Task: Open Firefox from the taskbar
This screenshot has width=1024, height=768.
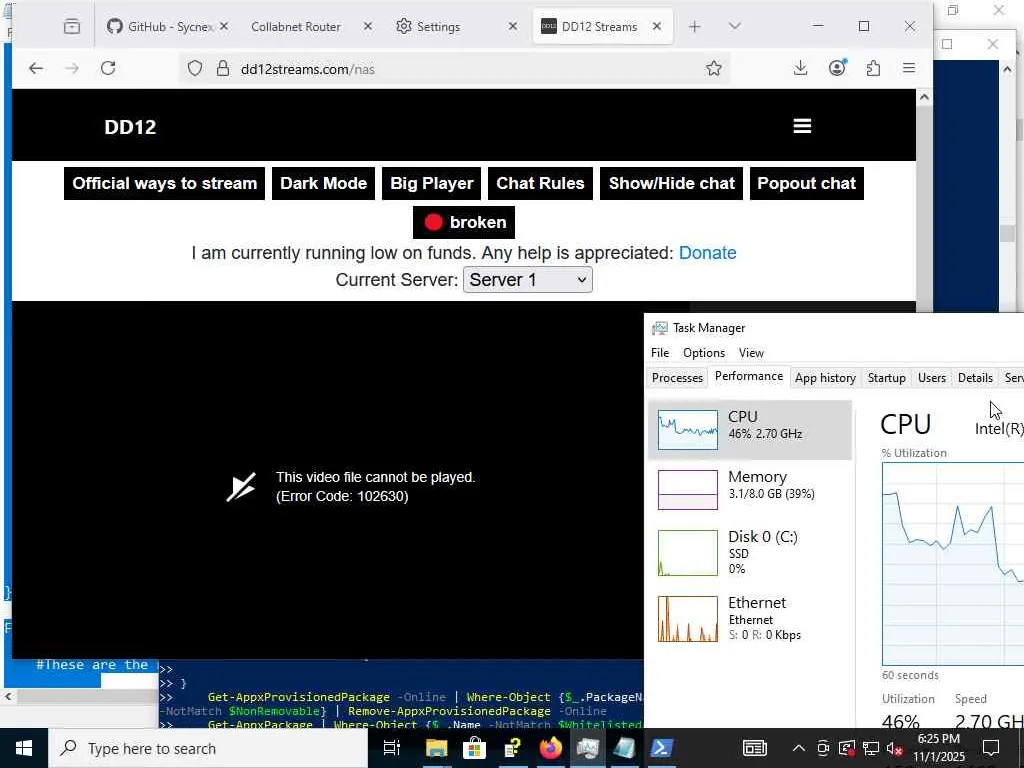Action: [551, 748]
